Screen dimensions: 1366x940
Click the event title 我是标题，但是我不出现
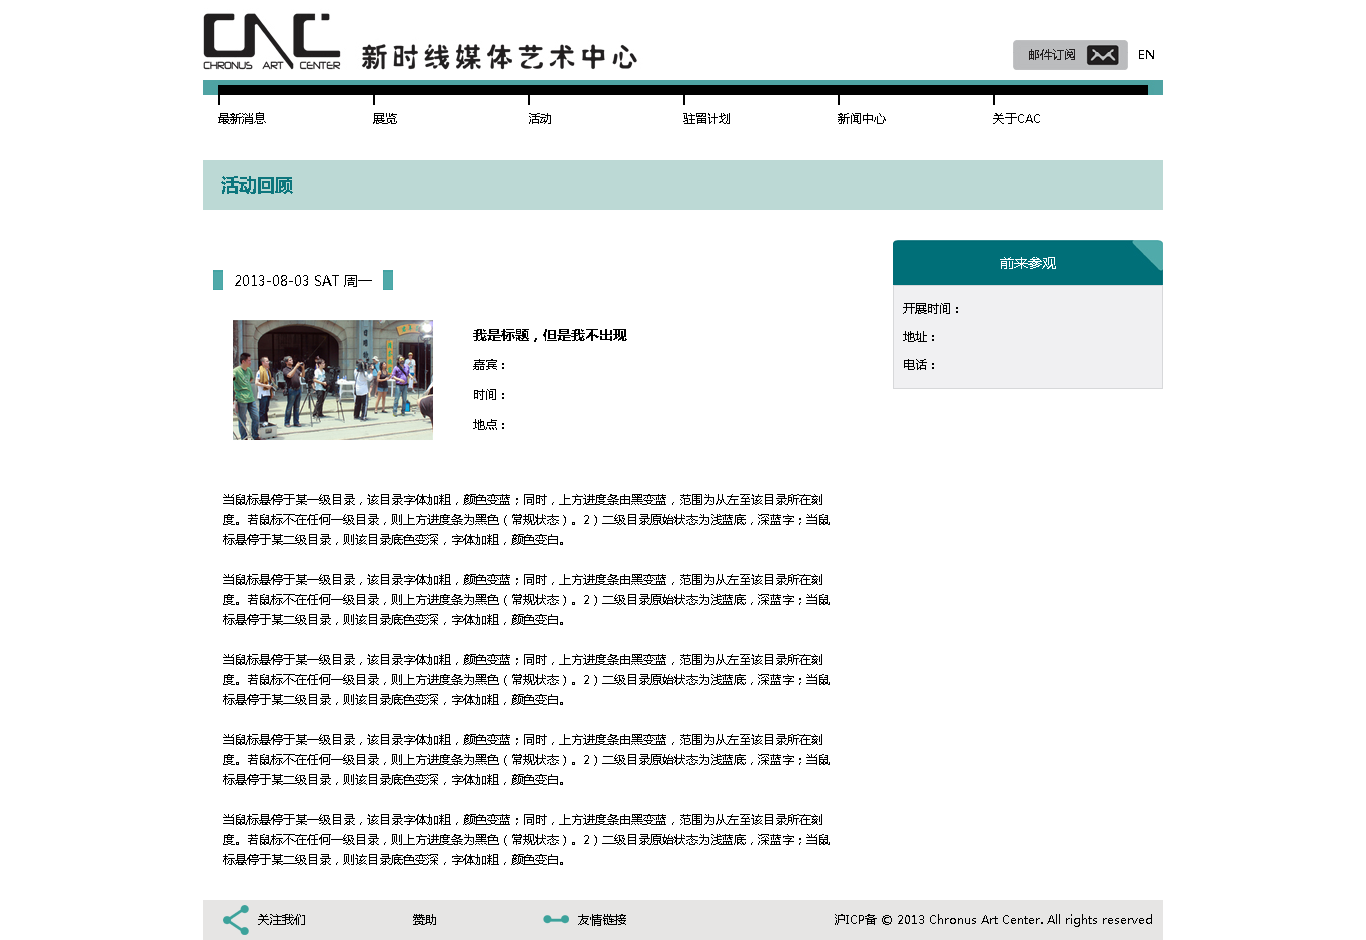[x=550, y=335]
